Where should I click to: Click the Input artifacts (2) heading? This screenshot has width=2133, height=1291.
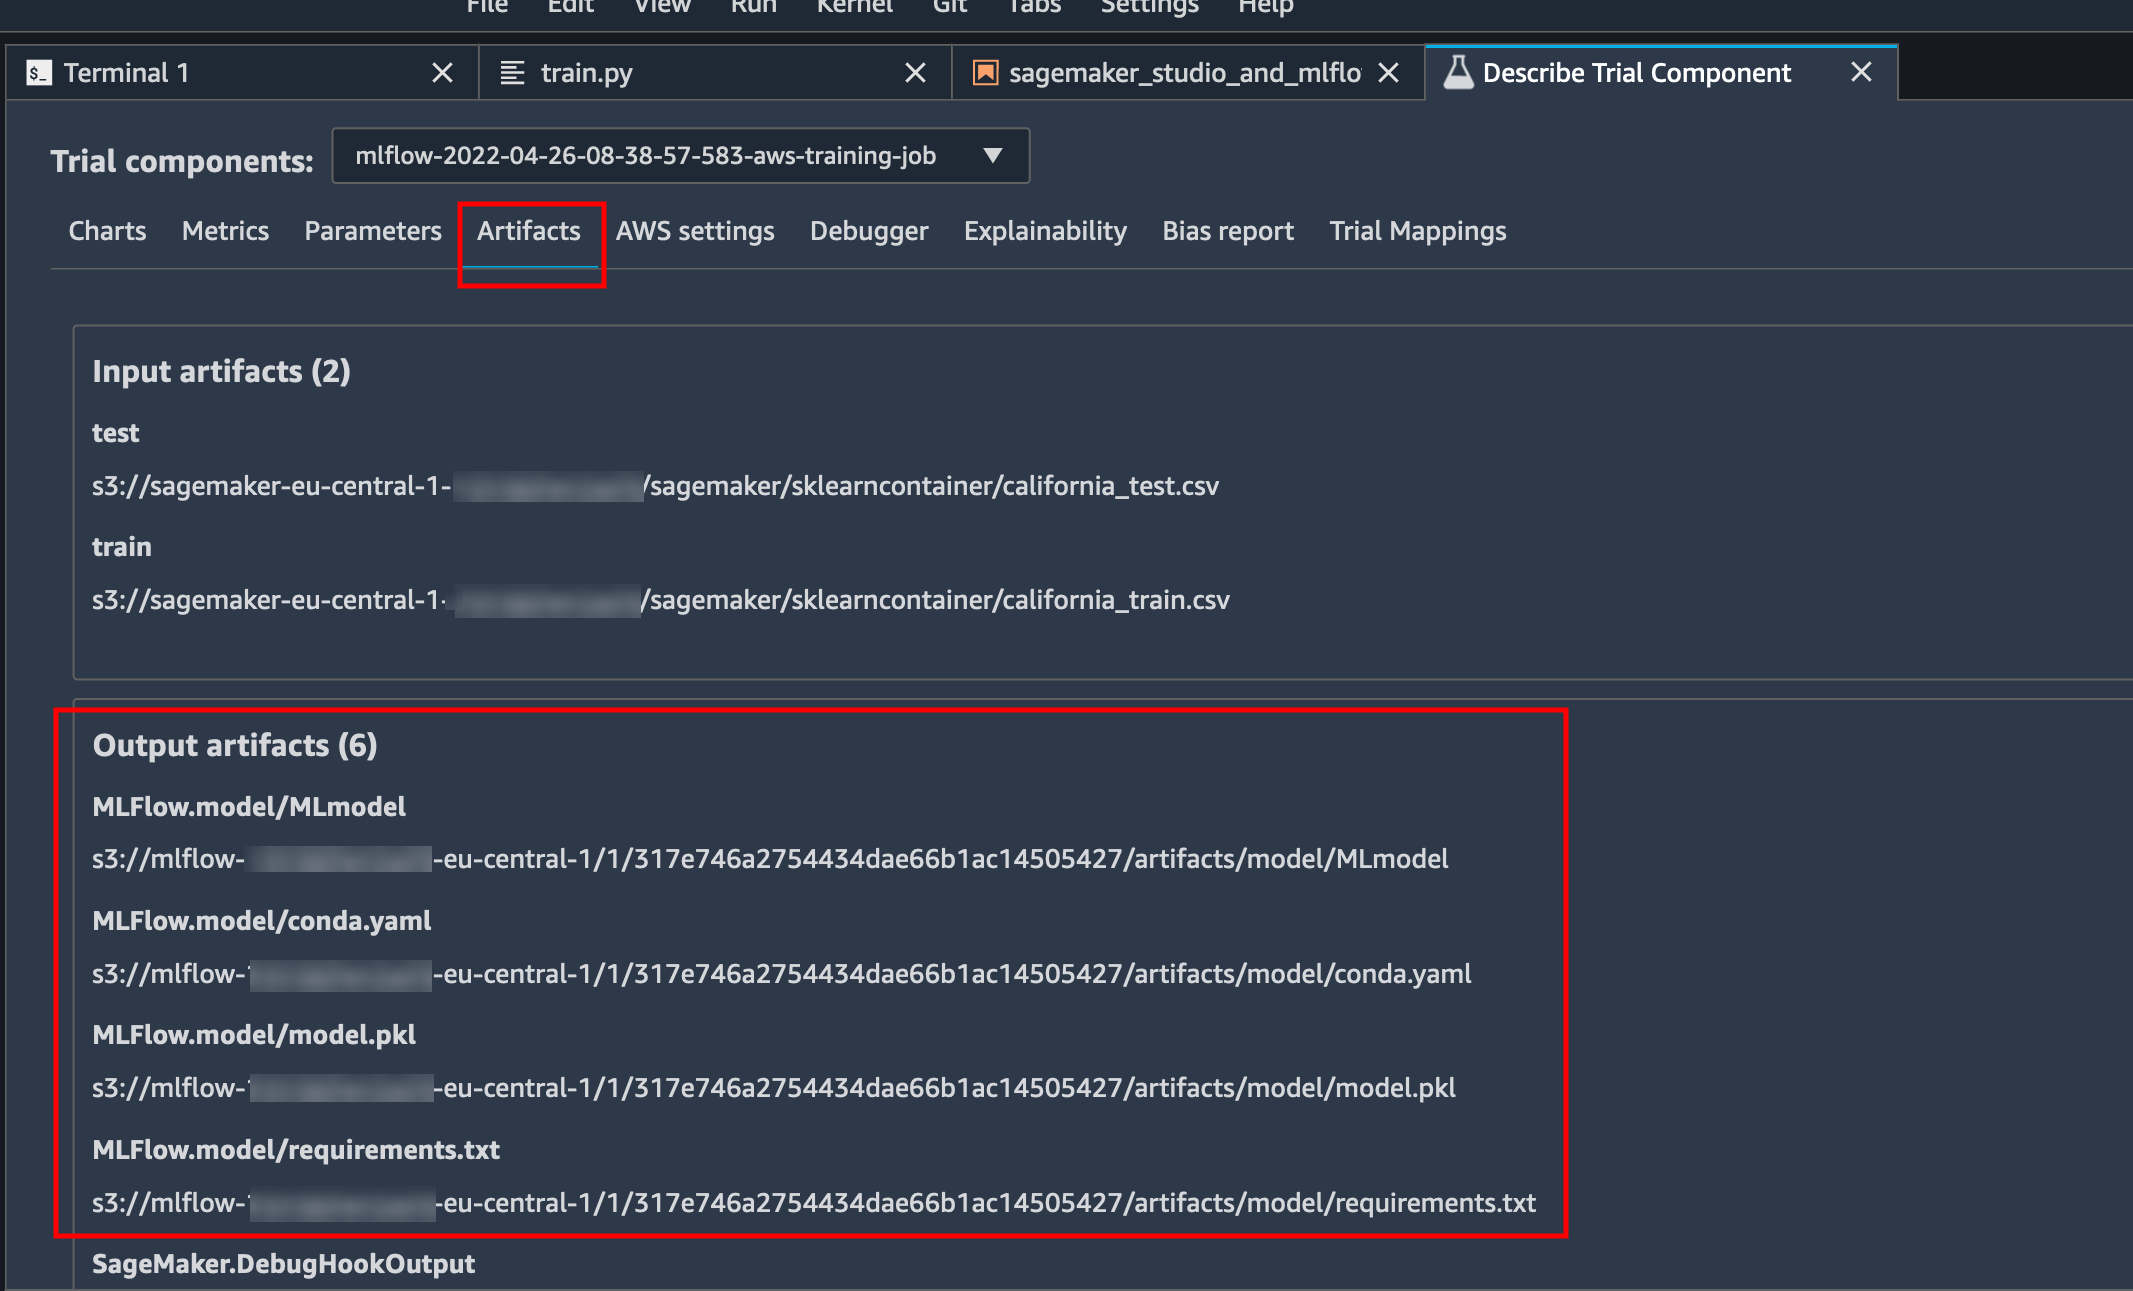[221, 371]
